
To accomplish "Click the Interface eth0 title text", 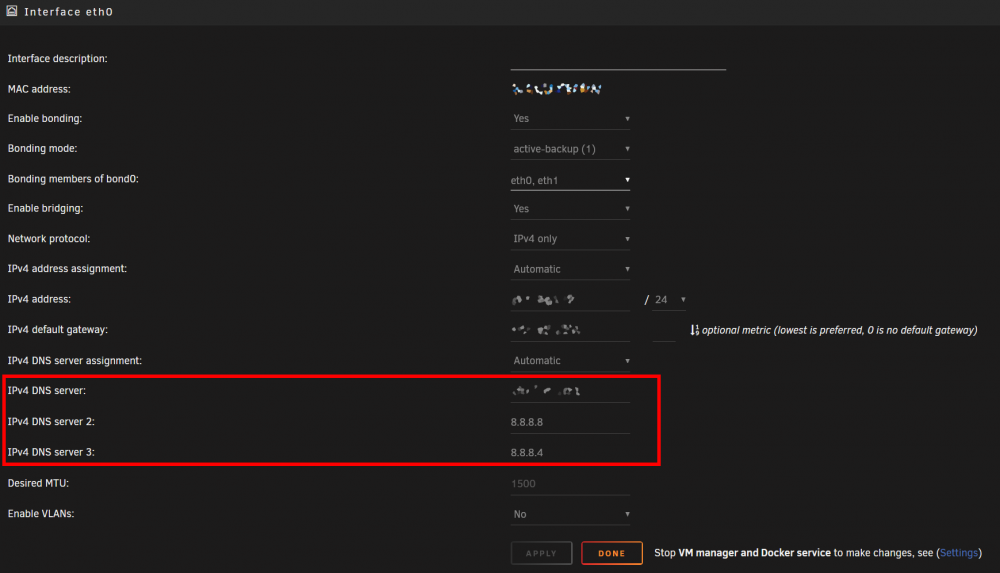I will coord(68,11).
